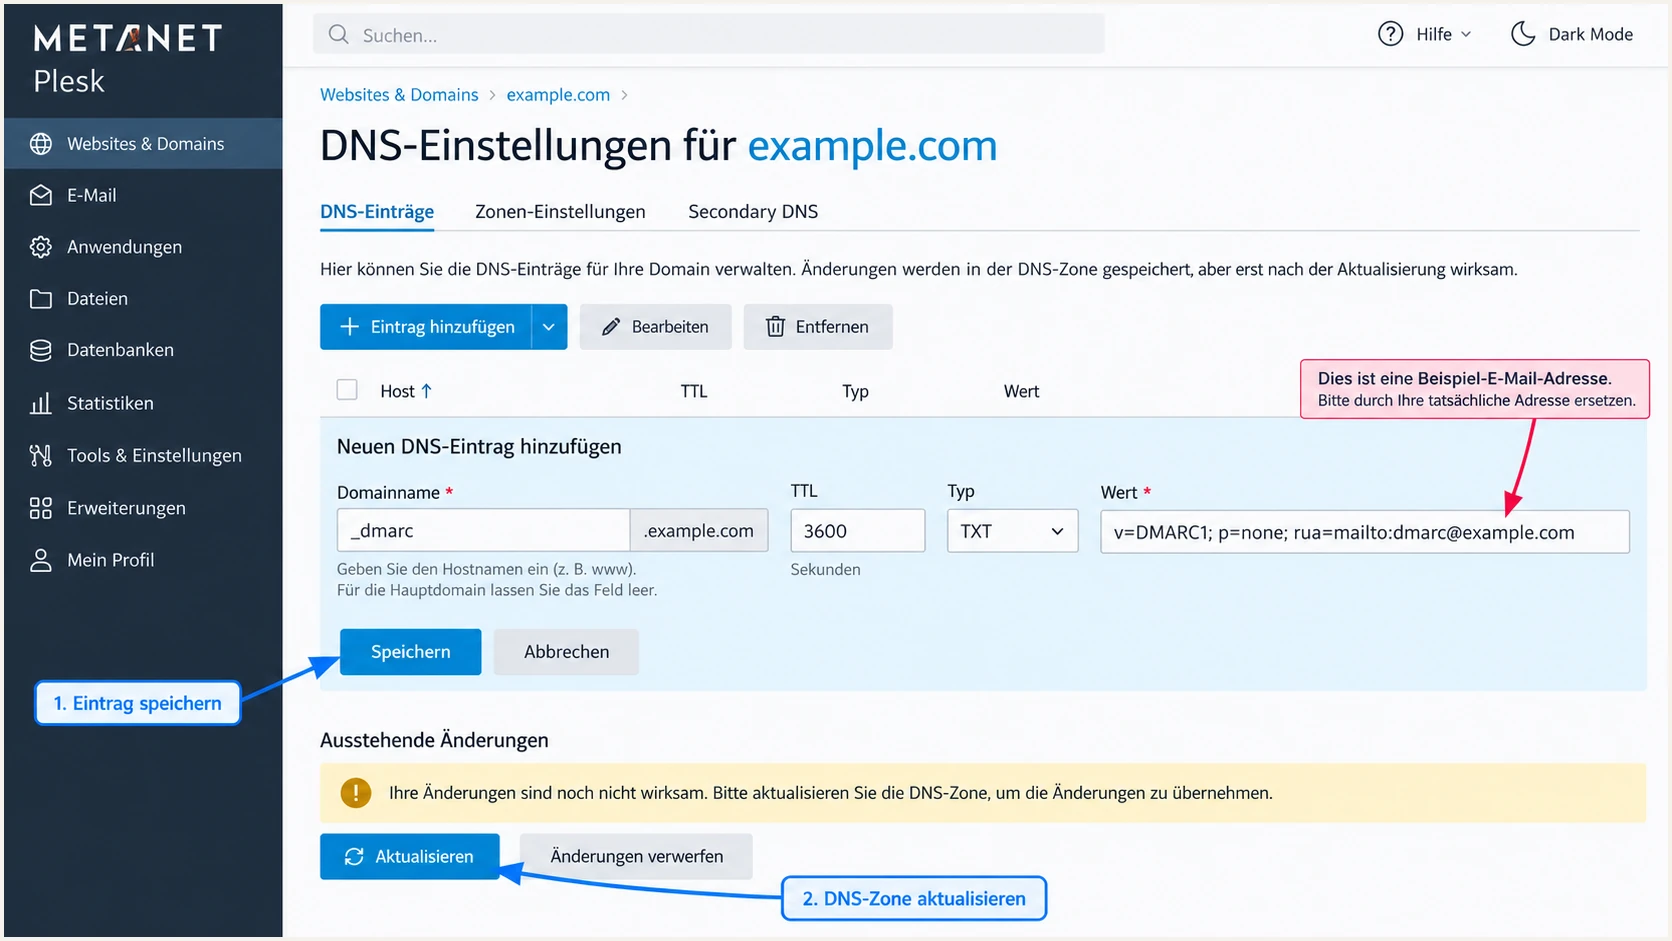Open Anwendungen gear icon in sidebar
This screenshot has width=1672, height=941.
pos(41,247)
